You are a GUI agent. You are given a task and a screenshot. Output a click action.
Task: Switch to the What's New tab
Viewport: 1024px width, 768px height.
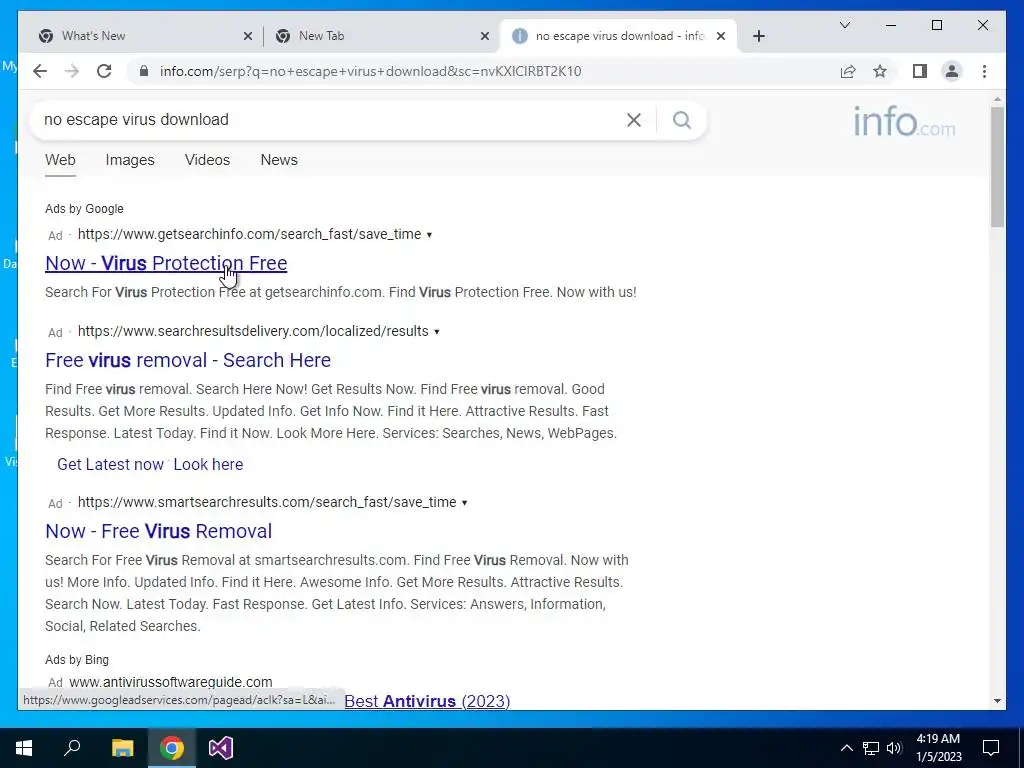click(144, 36)
